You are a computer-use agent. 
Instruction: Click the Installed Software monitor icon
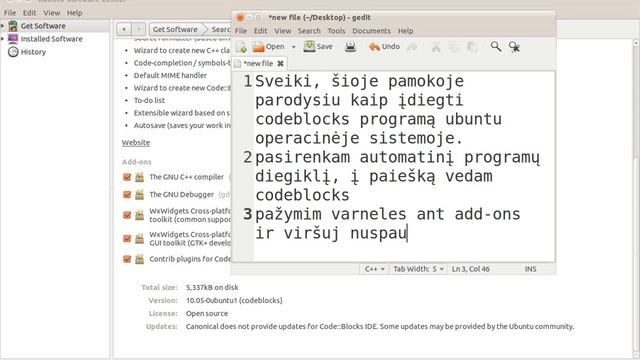(13, 39)
